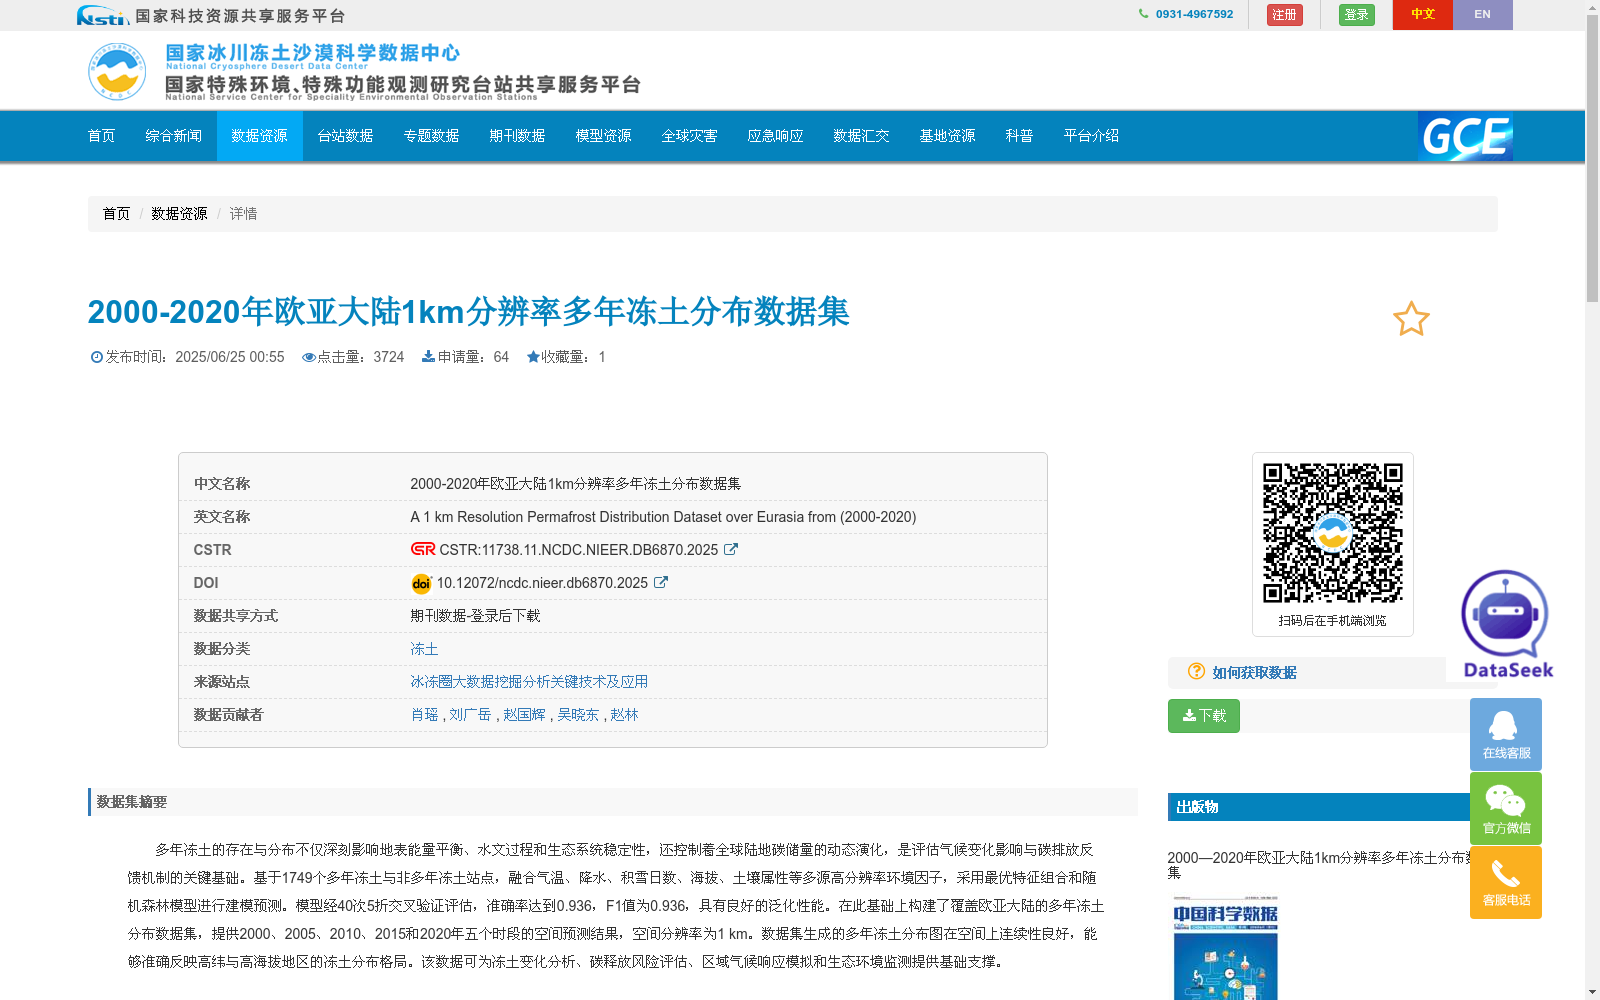Click the 期刊数据-登录后下载 sharing mode text
Viewport: 1600px width, 1000px height.
pos(475,616)
